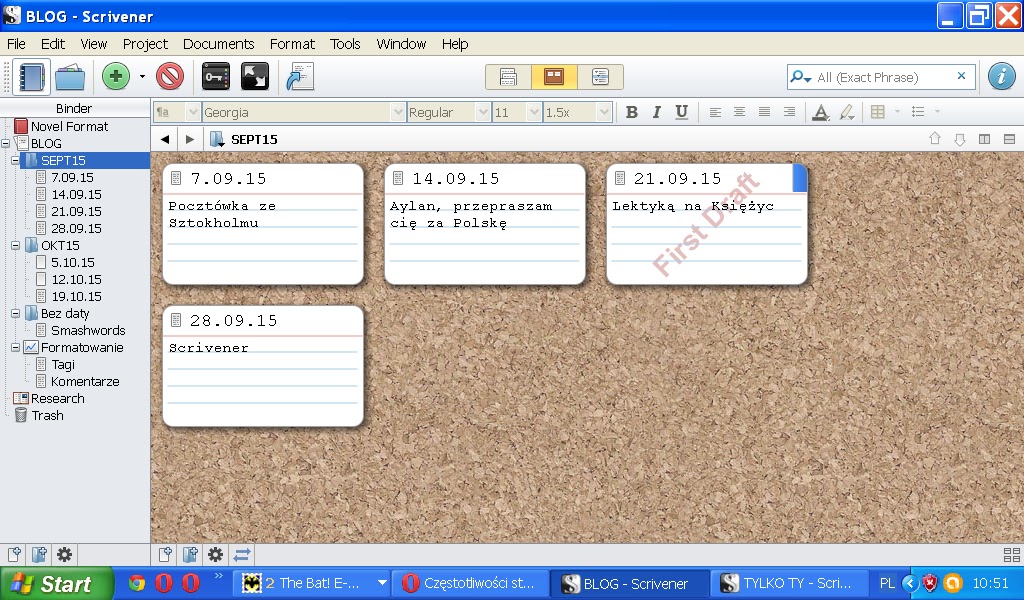Select the Research folder in Binder
Image resolution: width=1024 pixels, height=600 pixels.
click(x=57, y=398)
